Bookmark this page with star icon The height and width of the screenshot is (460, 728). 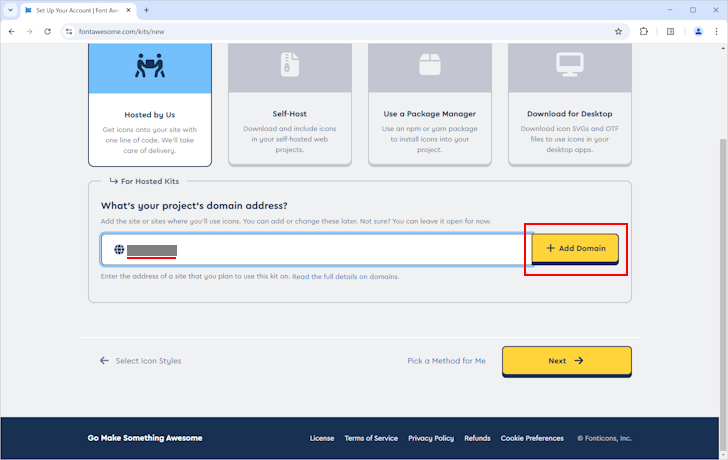coord(619,31)
